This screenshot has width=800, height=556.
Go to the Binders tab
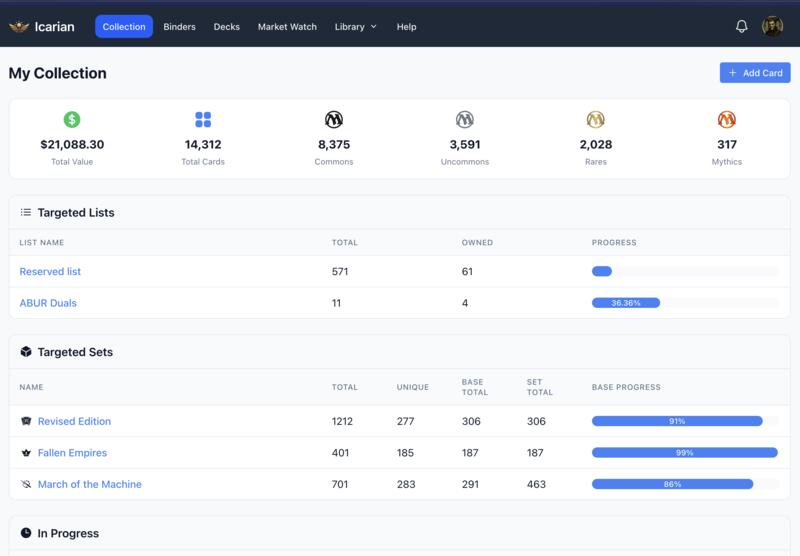click(x=180, y=27)
